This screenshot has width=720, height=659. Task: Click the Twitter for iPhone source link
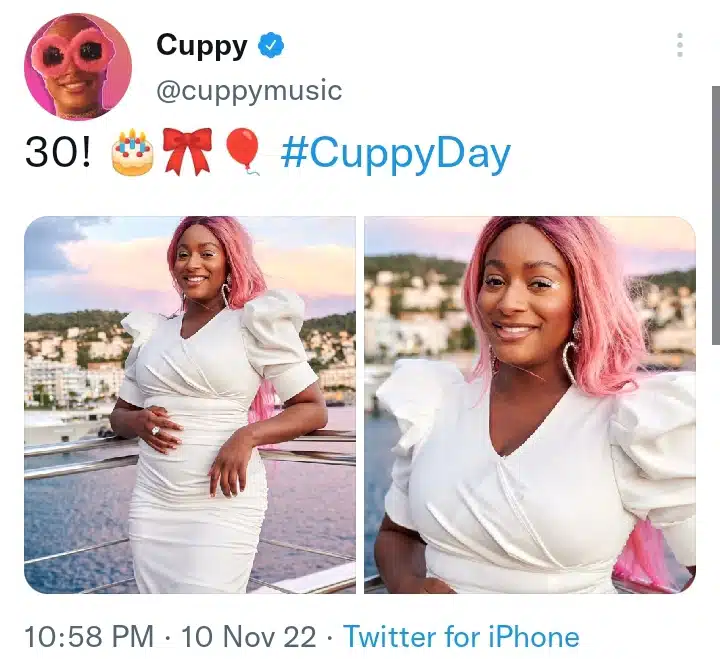pos(461,636)
